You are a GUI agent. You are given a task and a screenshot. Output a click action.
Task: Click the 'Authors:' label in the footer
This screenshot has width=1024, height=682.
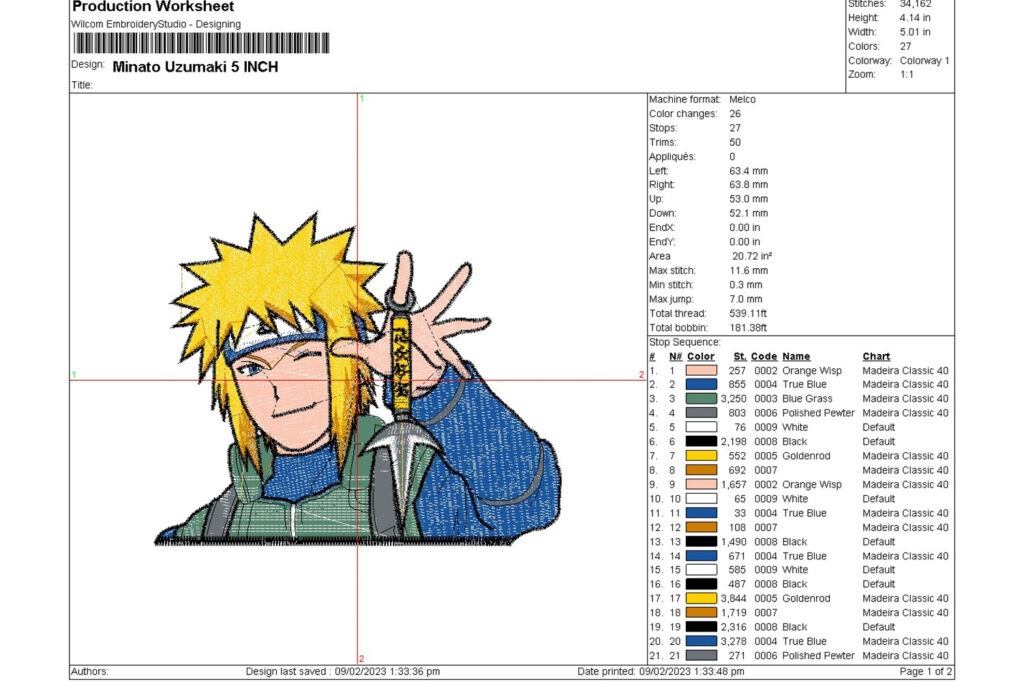pos(89,672)
